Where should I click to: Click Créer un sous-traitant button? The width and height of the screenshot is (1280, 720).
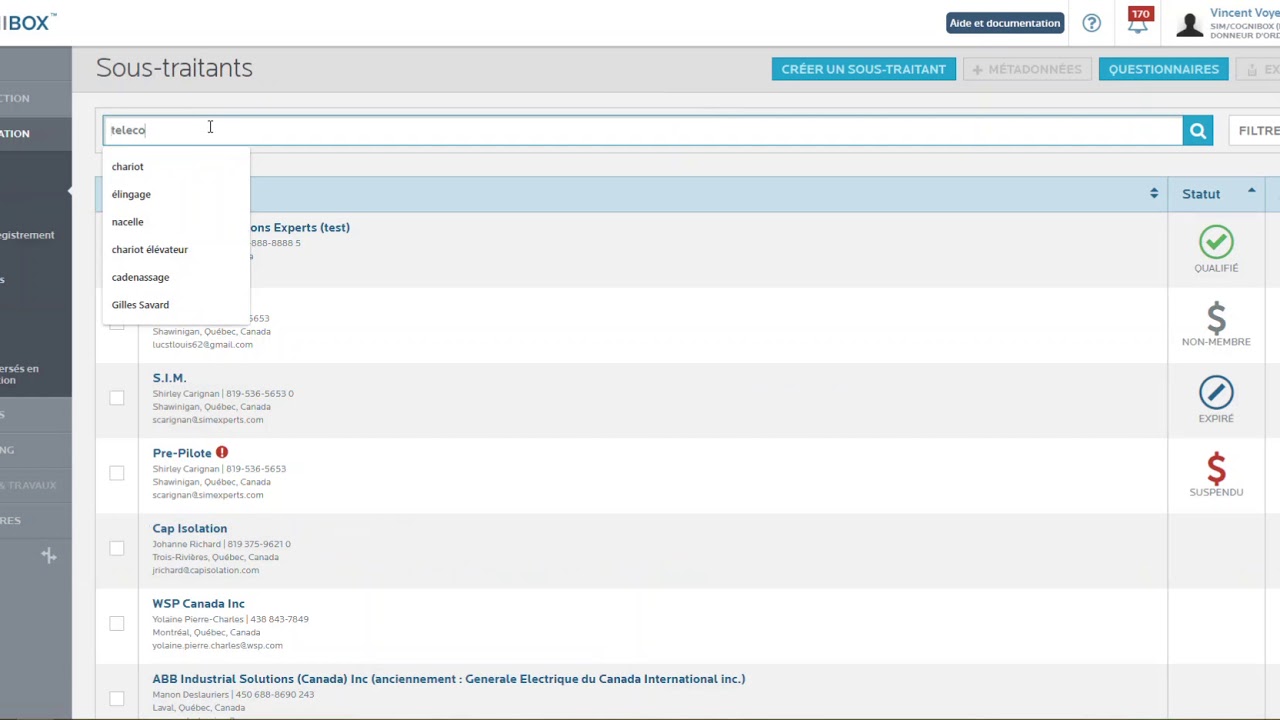pos(863,69)
